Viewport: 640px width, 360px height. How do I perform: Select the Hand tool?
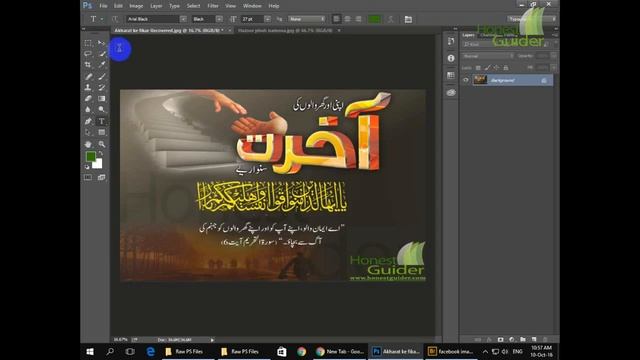tap(88, 144)
